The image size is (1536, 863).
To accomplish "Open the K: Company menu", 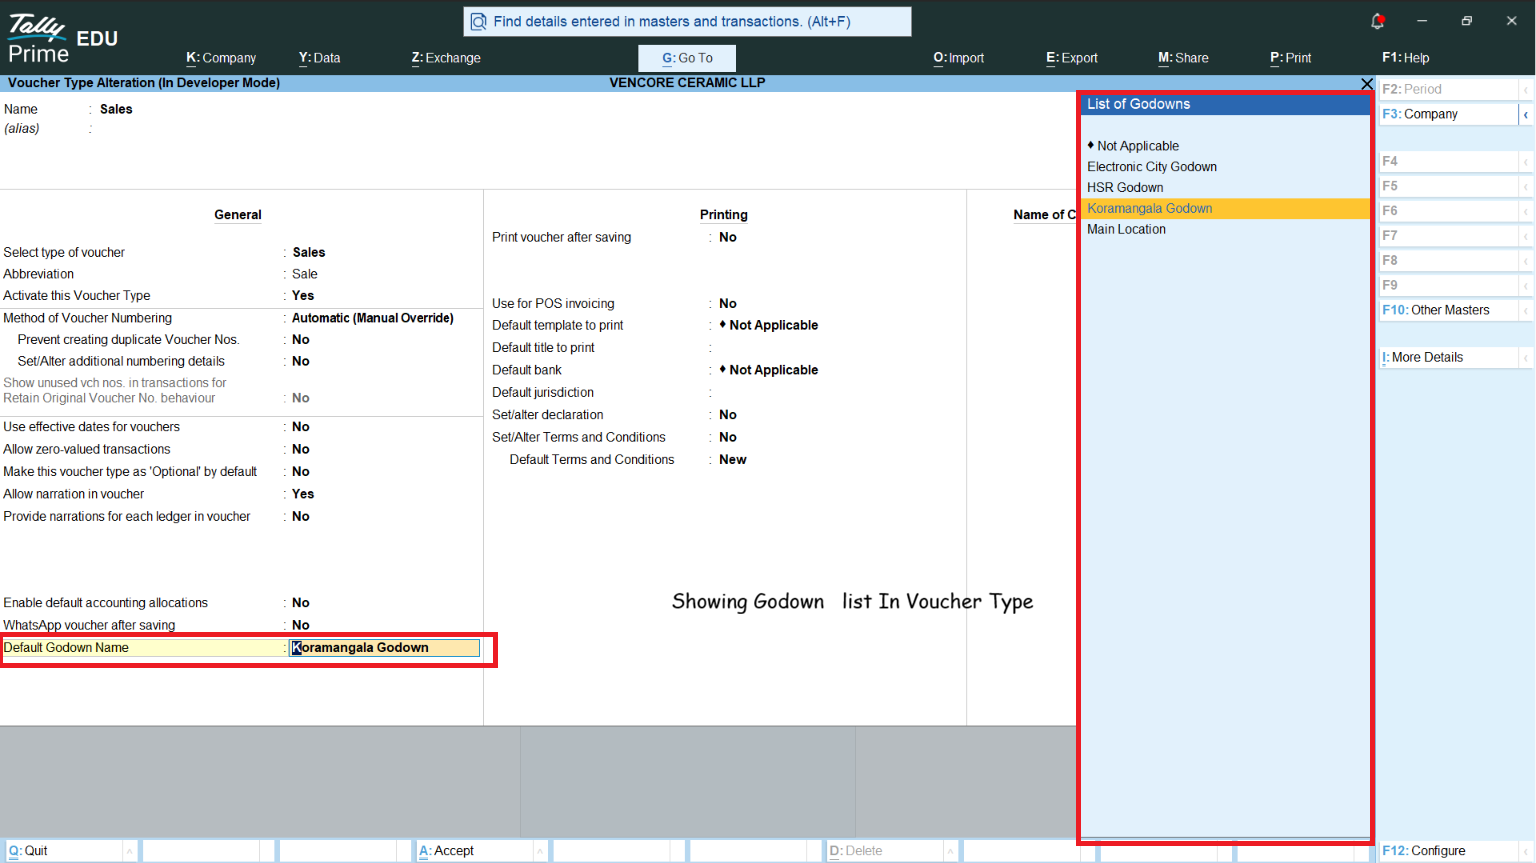I will tap(221, 58).
